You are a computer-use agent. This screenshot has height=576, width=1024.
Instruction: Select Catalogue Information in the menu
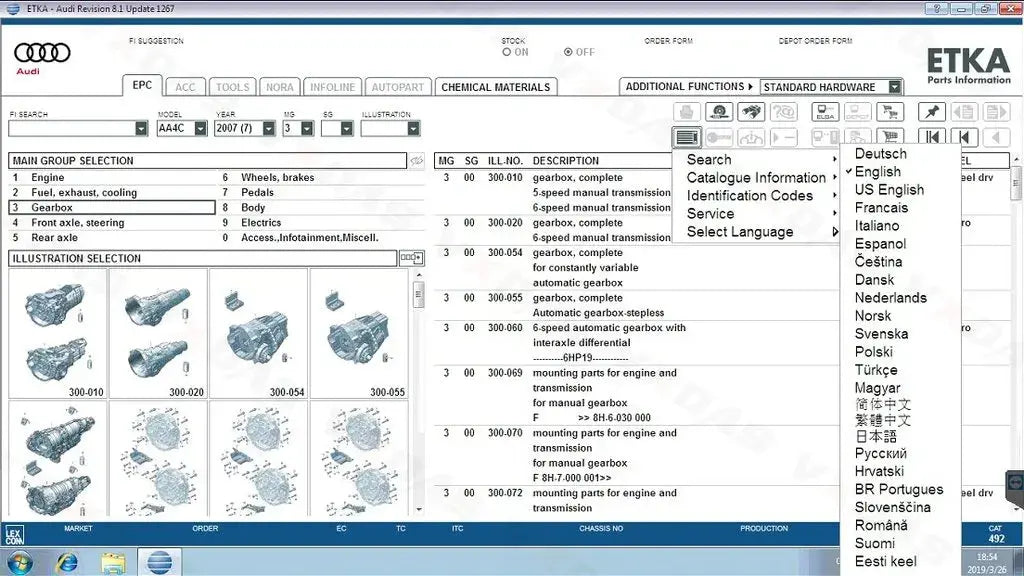[x=755, y=178]
